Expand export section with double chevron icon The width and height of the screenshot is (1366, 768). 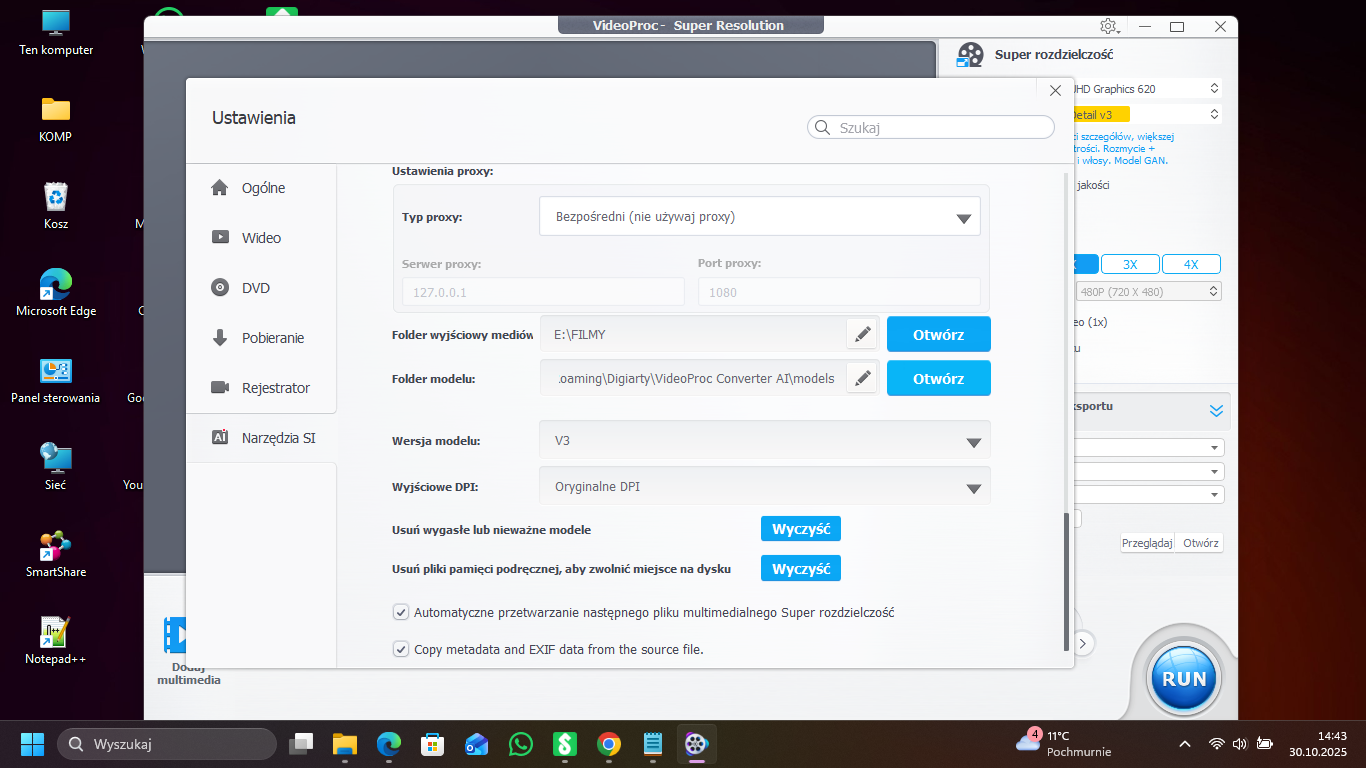tap(1216, 410)
